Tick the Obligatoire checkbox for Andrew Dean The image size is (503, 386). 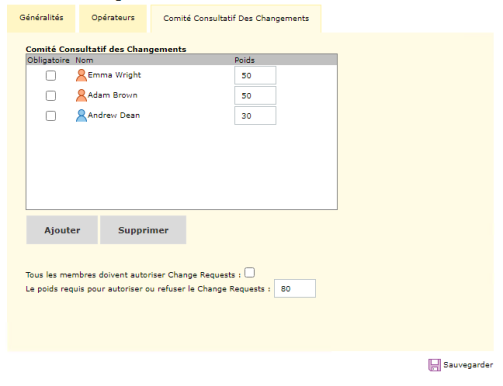[51, 116]
